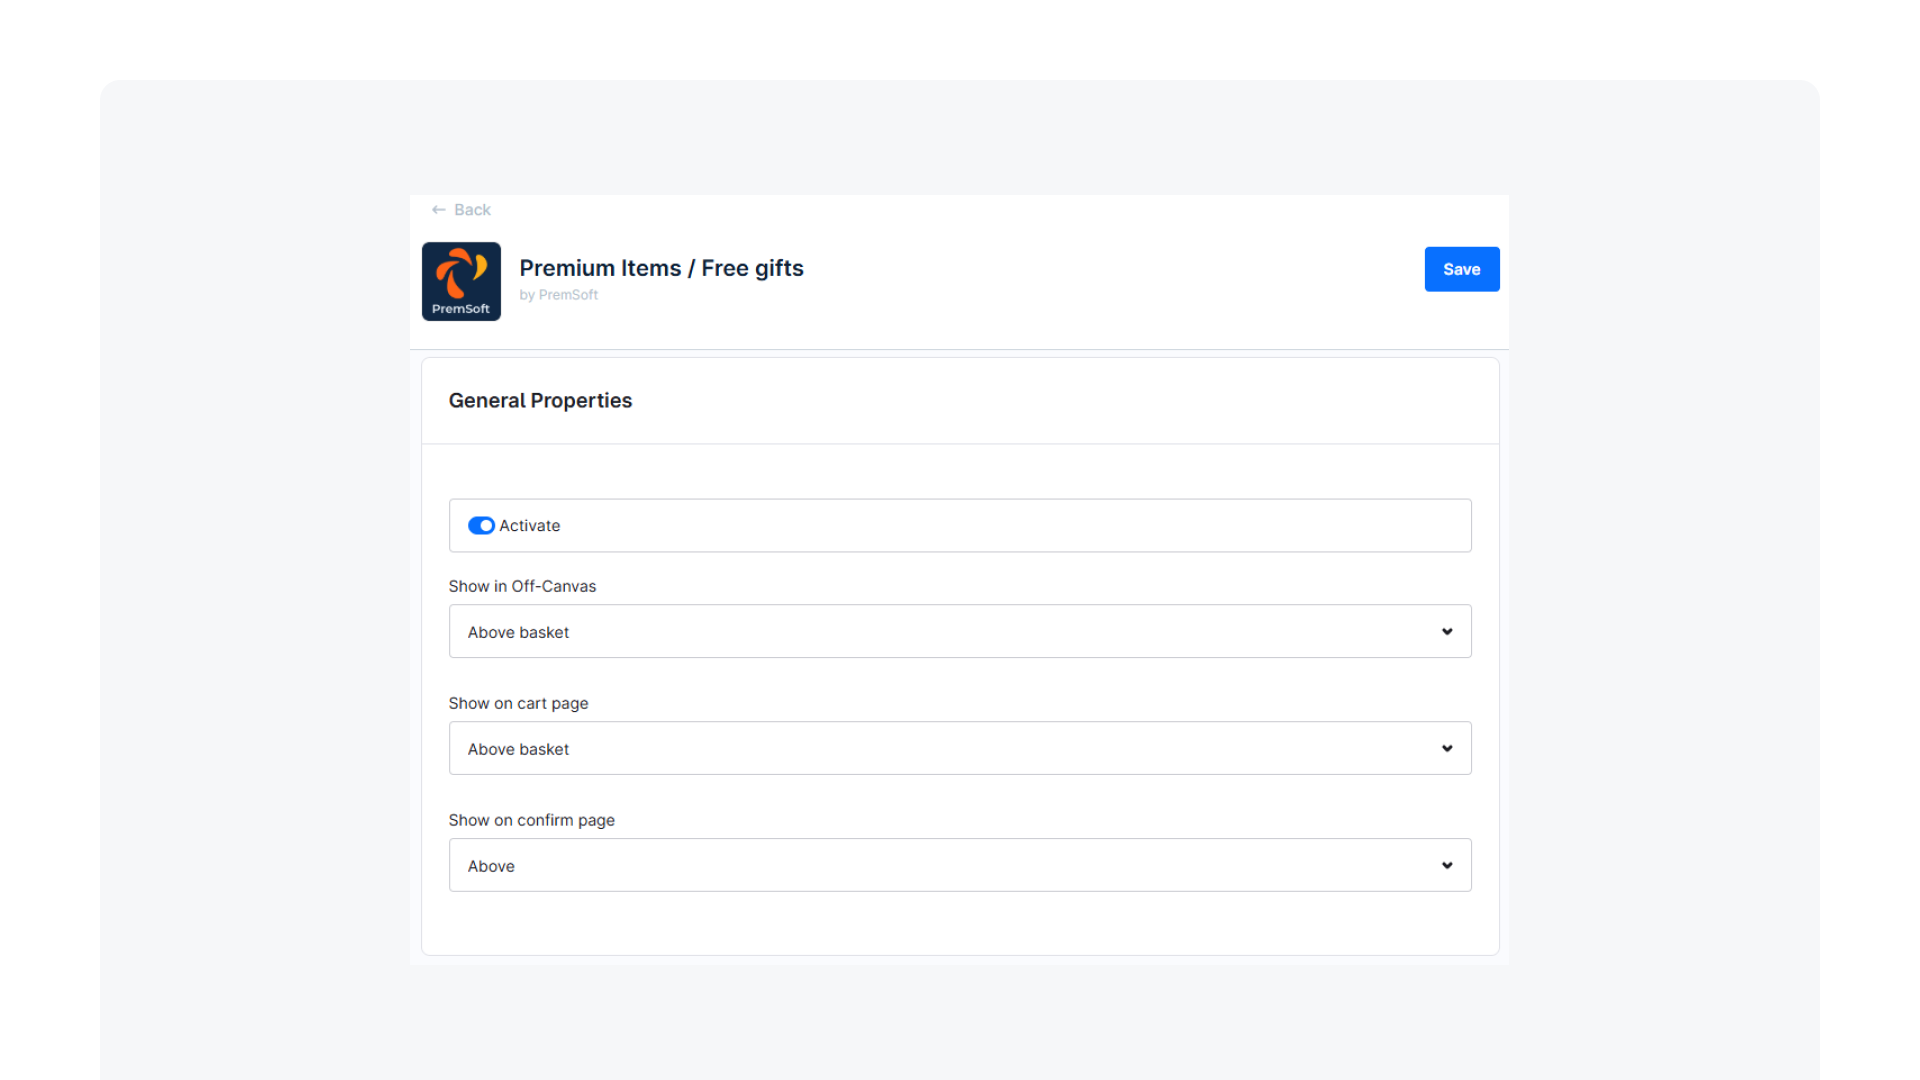Click chevron arrow of confirm page select
Screen dimensions: 1920x1080
[x=1446, y=866]
